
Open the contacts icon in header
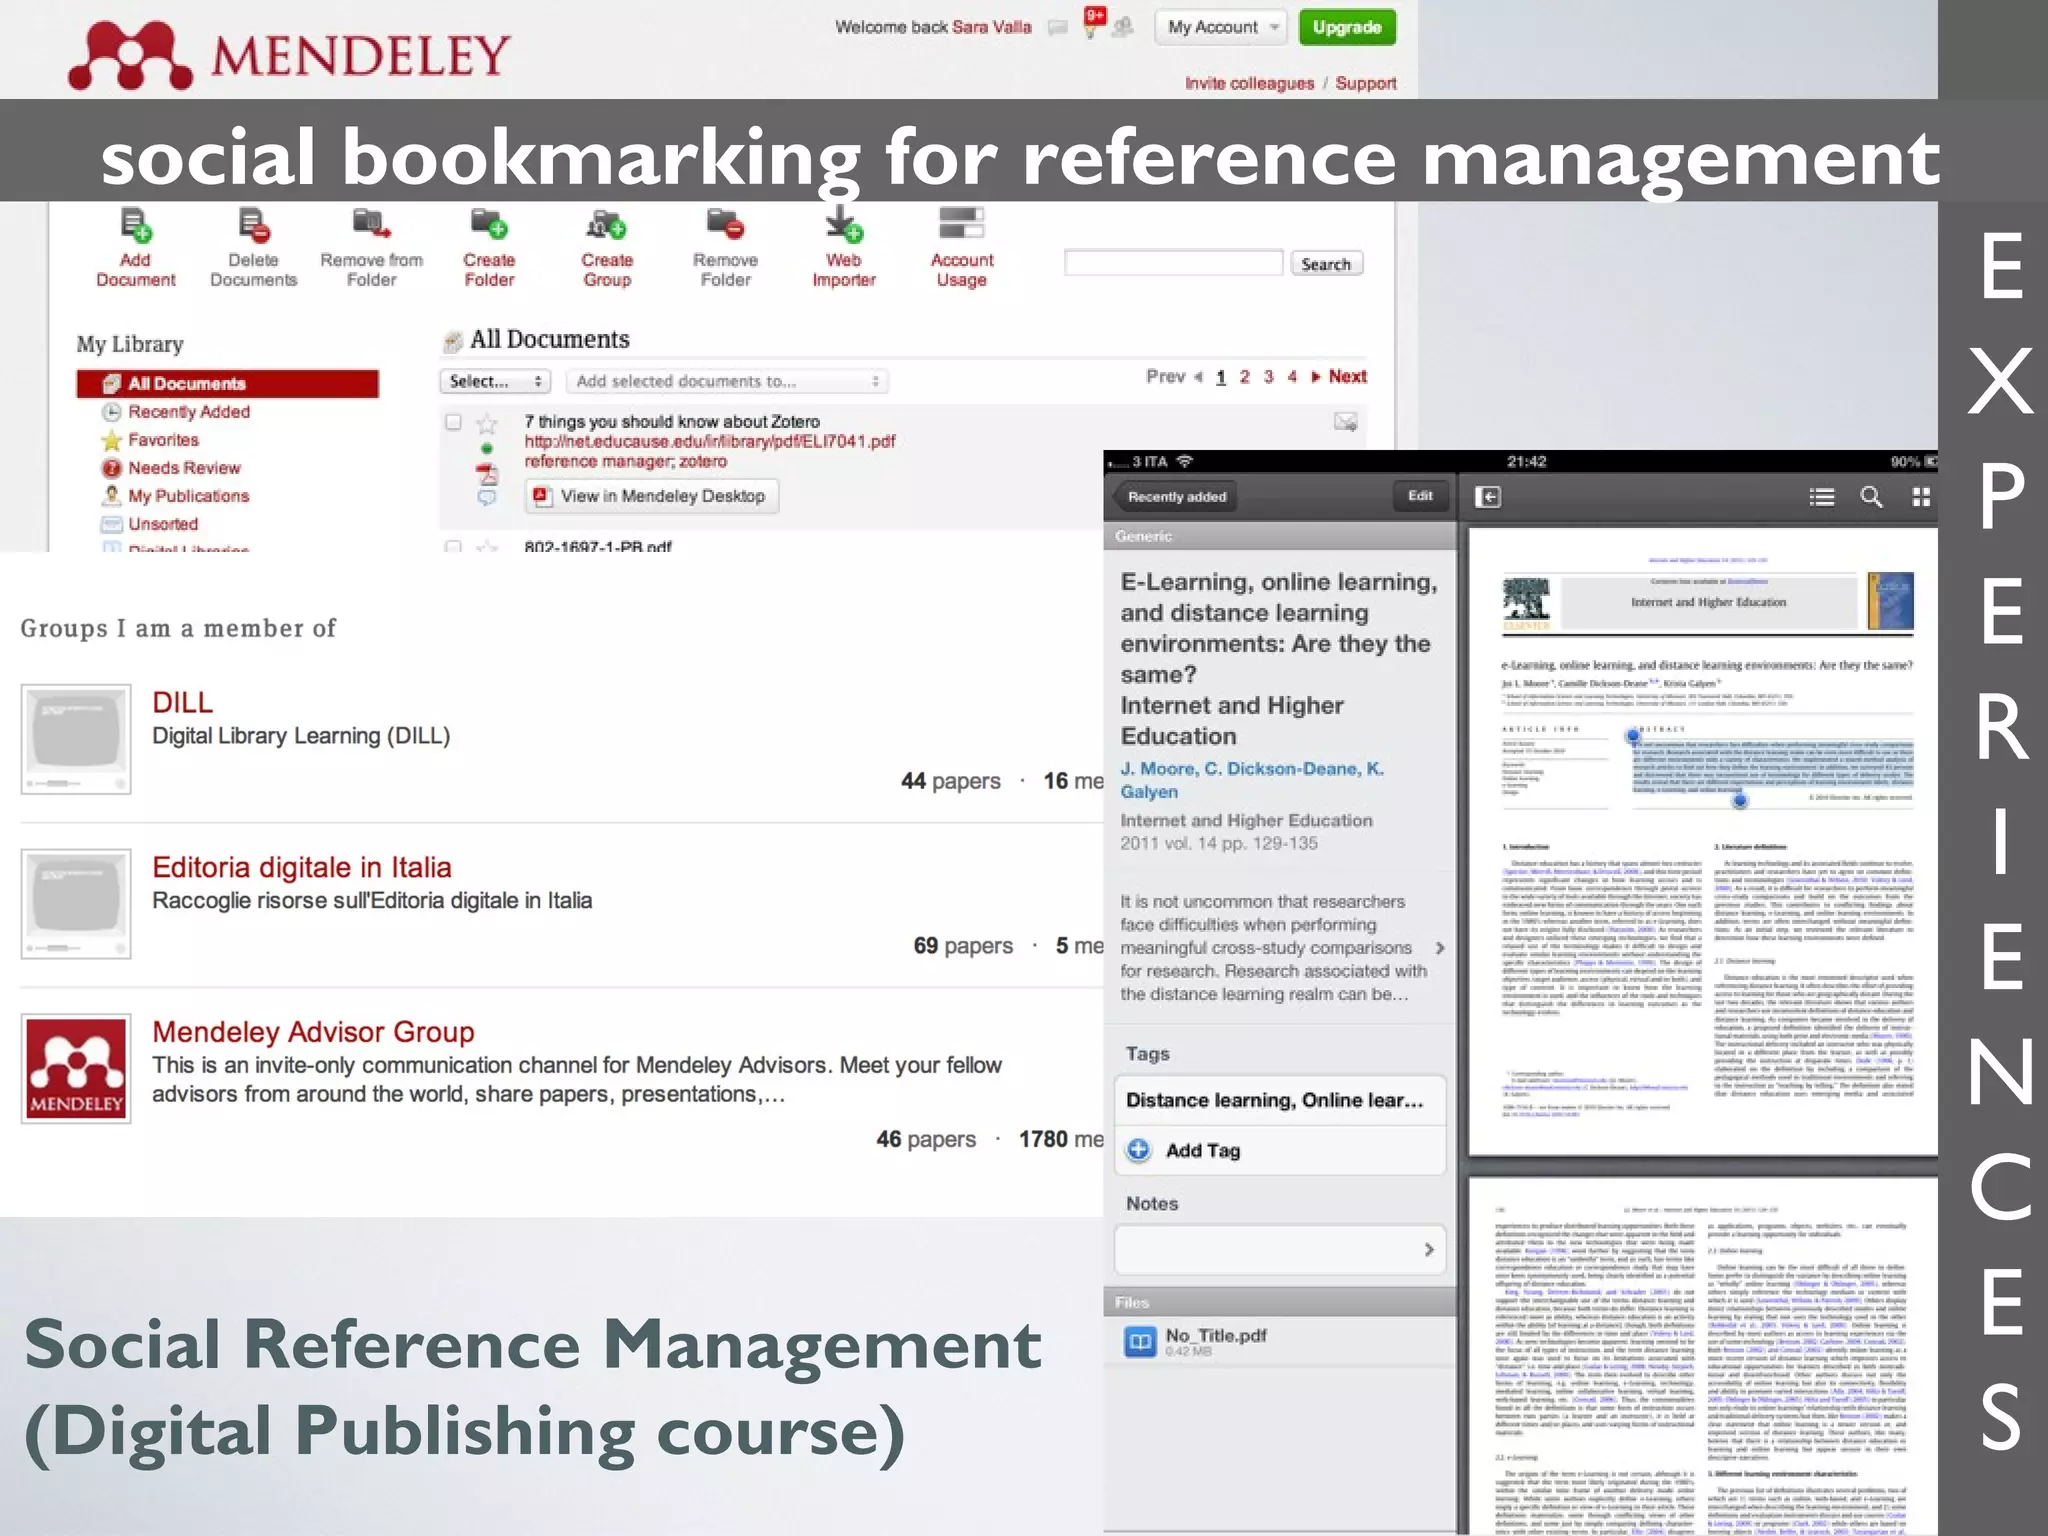point(1124,27)
